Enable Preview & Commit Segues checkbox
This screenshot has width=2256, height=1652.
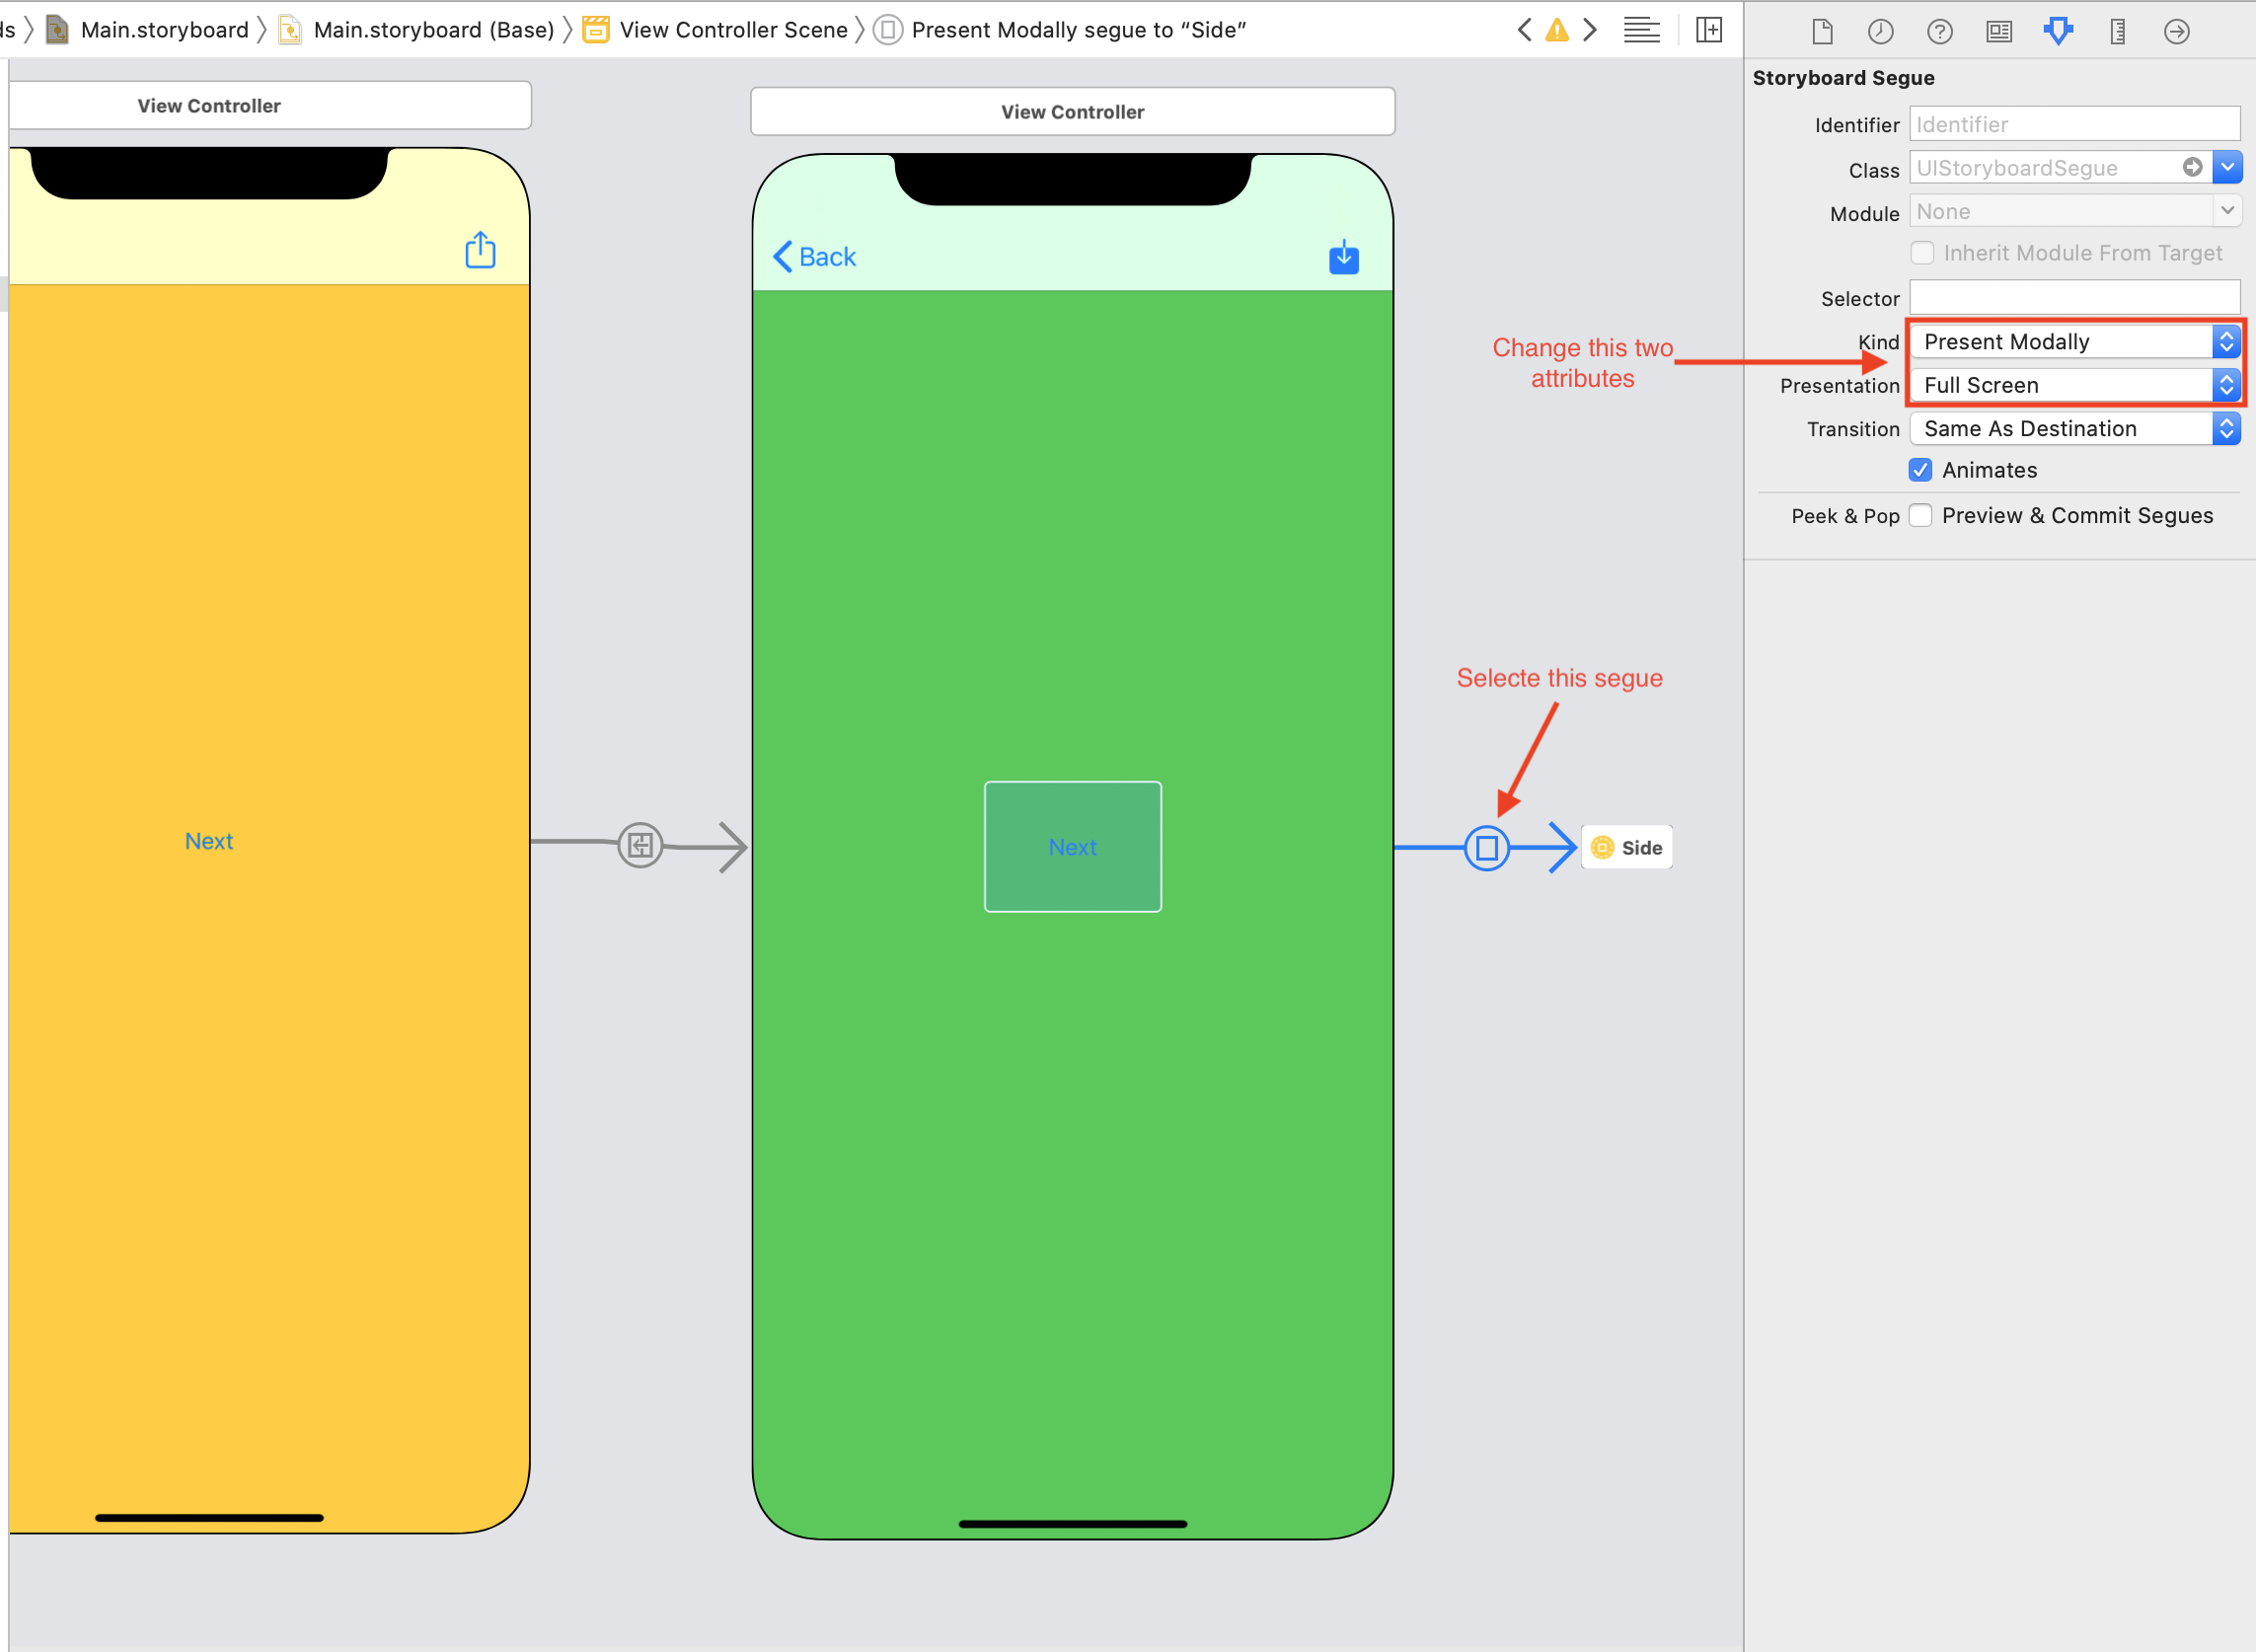[1923, 513]
